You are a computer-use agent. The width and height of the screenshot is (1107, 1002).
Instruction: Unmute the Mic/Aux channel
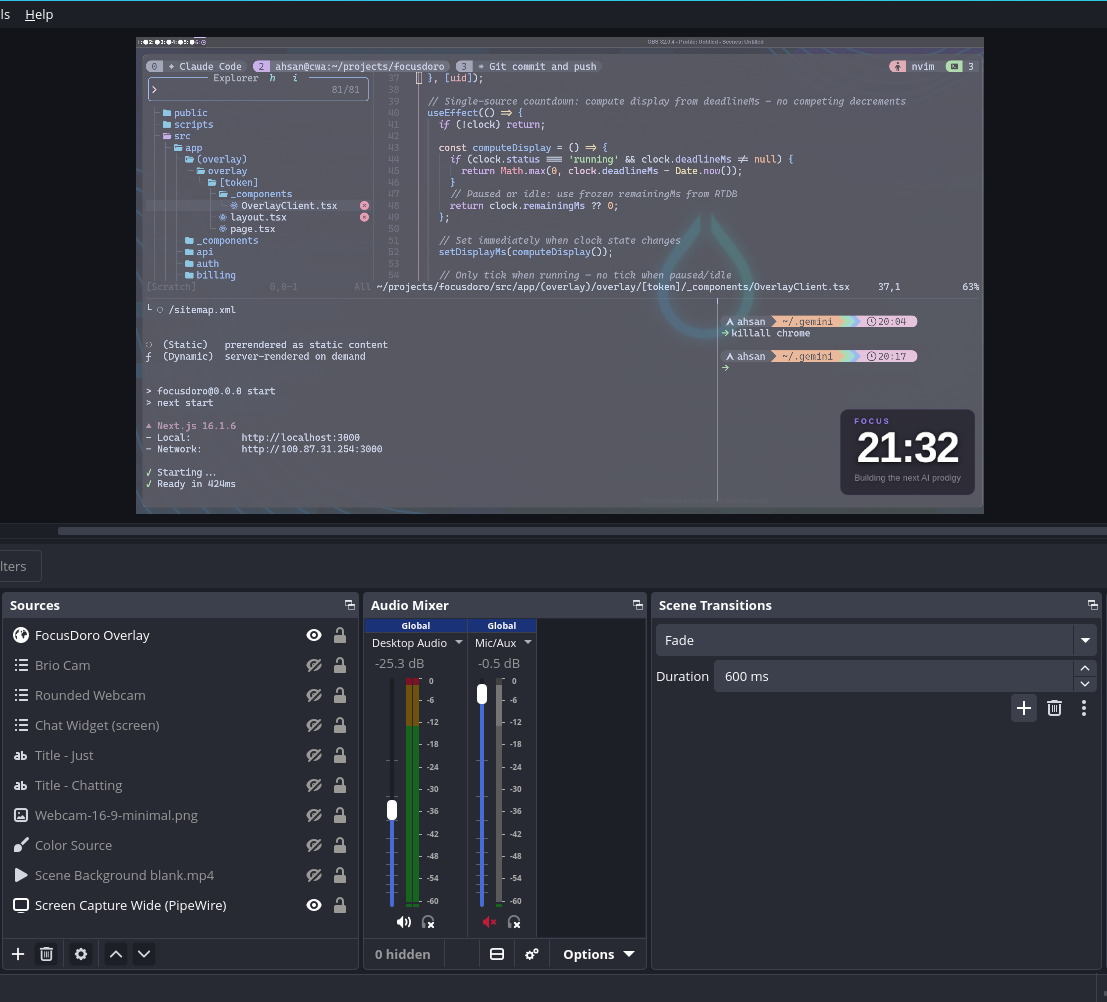click(489, 921)
